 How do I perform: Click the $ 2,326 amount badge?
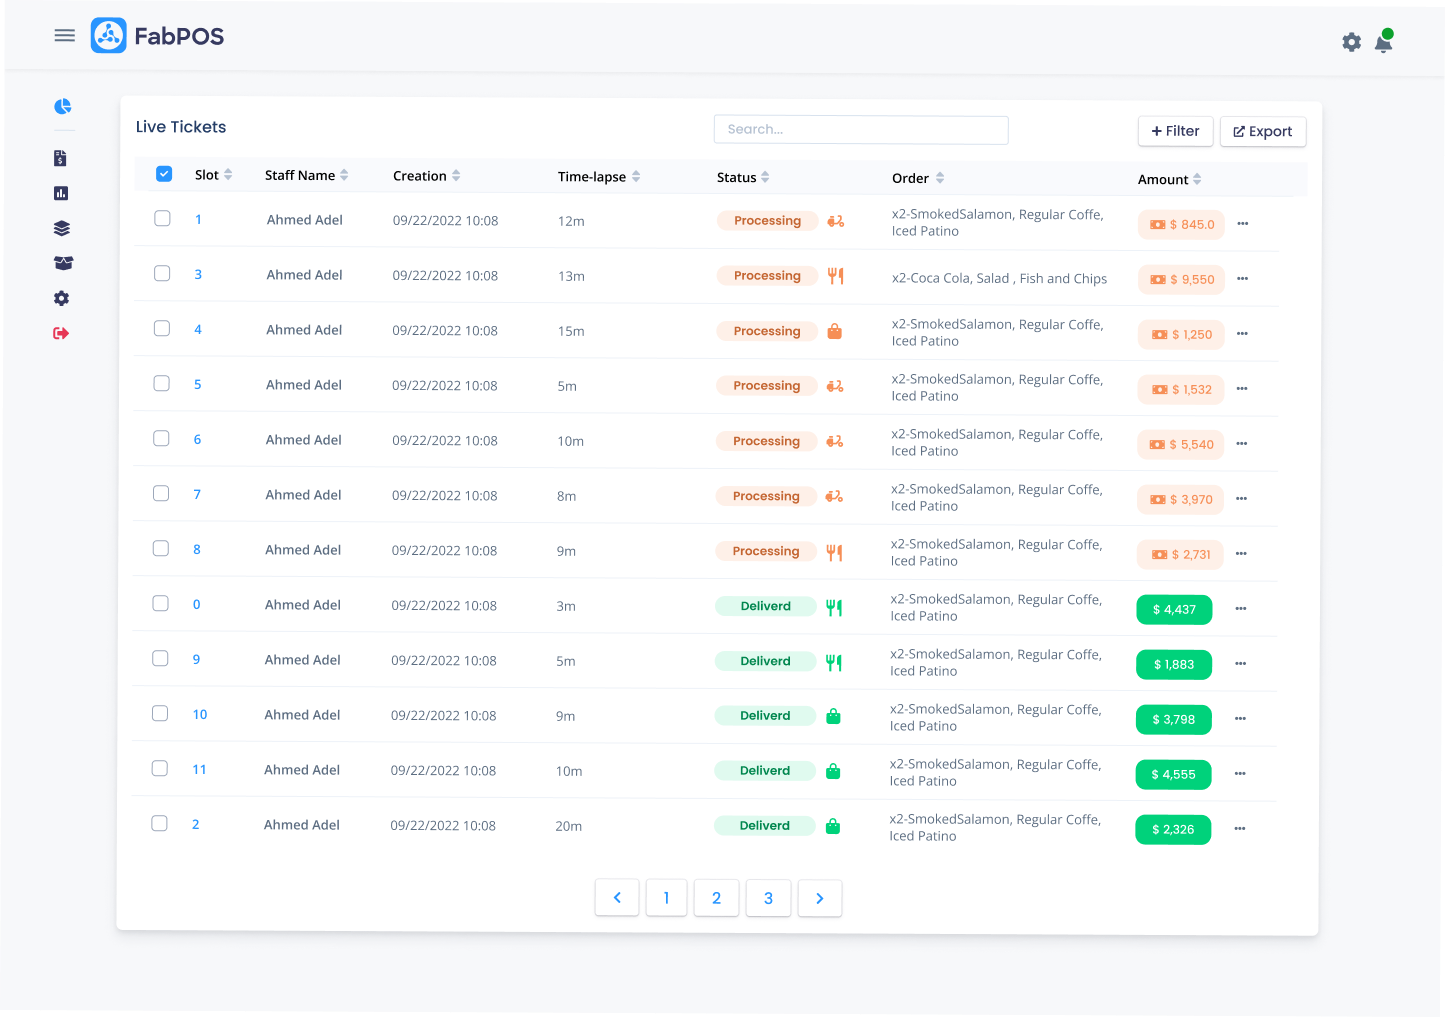pos(1173,829)
